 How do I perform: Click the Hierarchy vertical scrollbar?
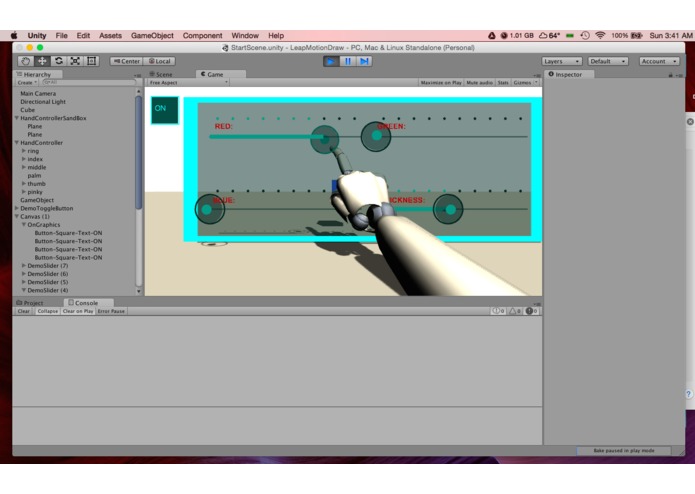point(139,153)
